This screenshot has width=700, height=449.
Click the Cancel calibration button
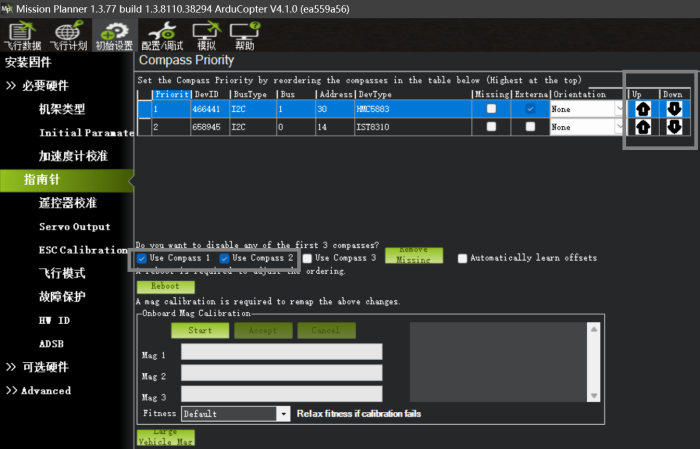click(326, 330)
